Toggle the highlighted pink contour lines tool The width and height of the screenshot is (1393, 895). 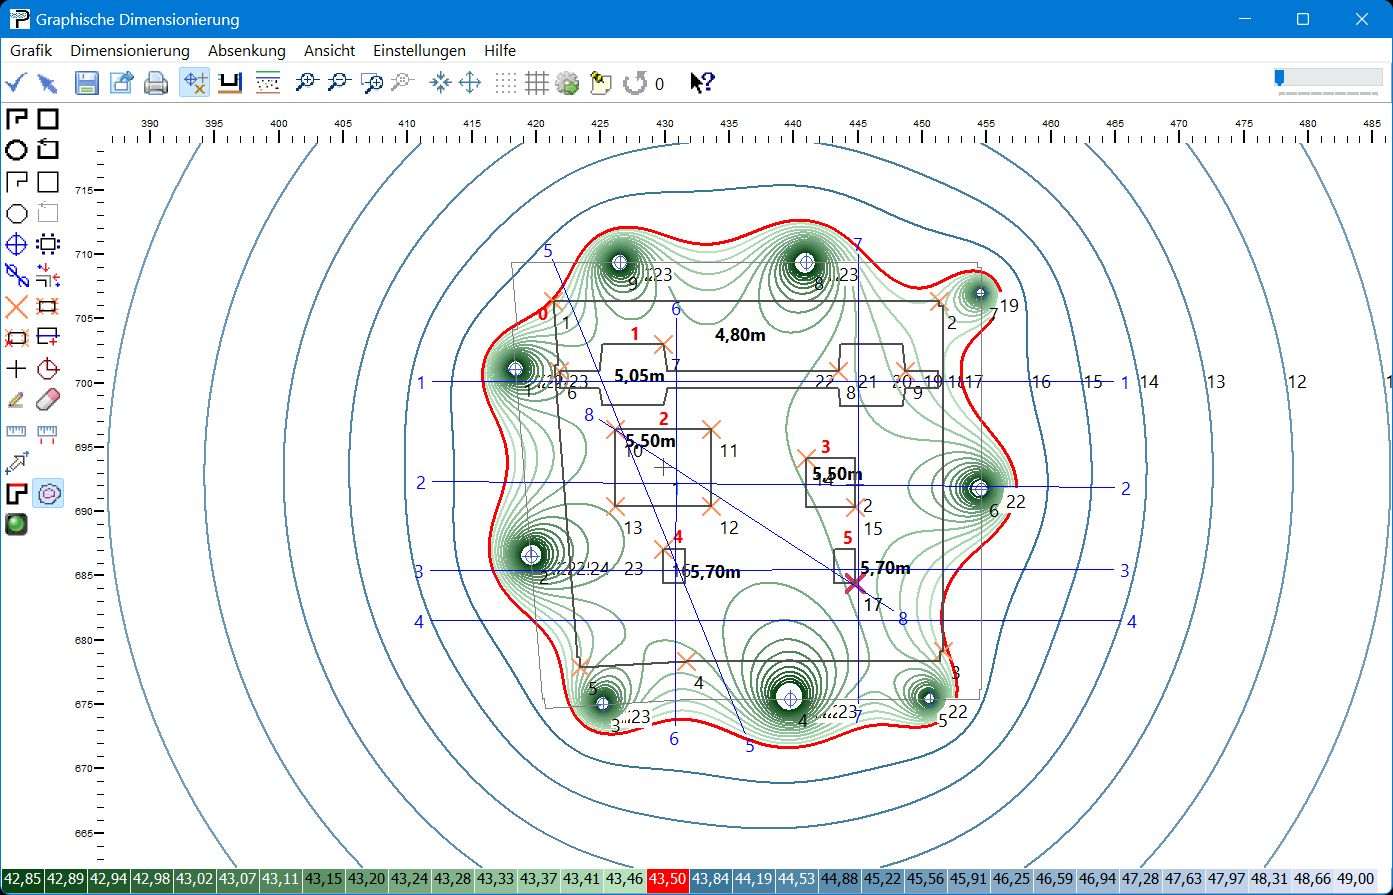point(48,493)
